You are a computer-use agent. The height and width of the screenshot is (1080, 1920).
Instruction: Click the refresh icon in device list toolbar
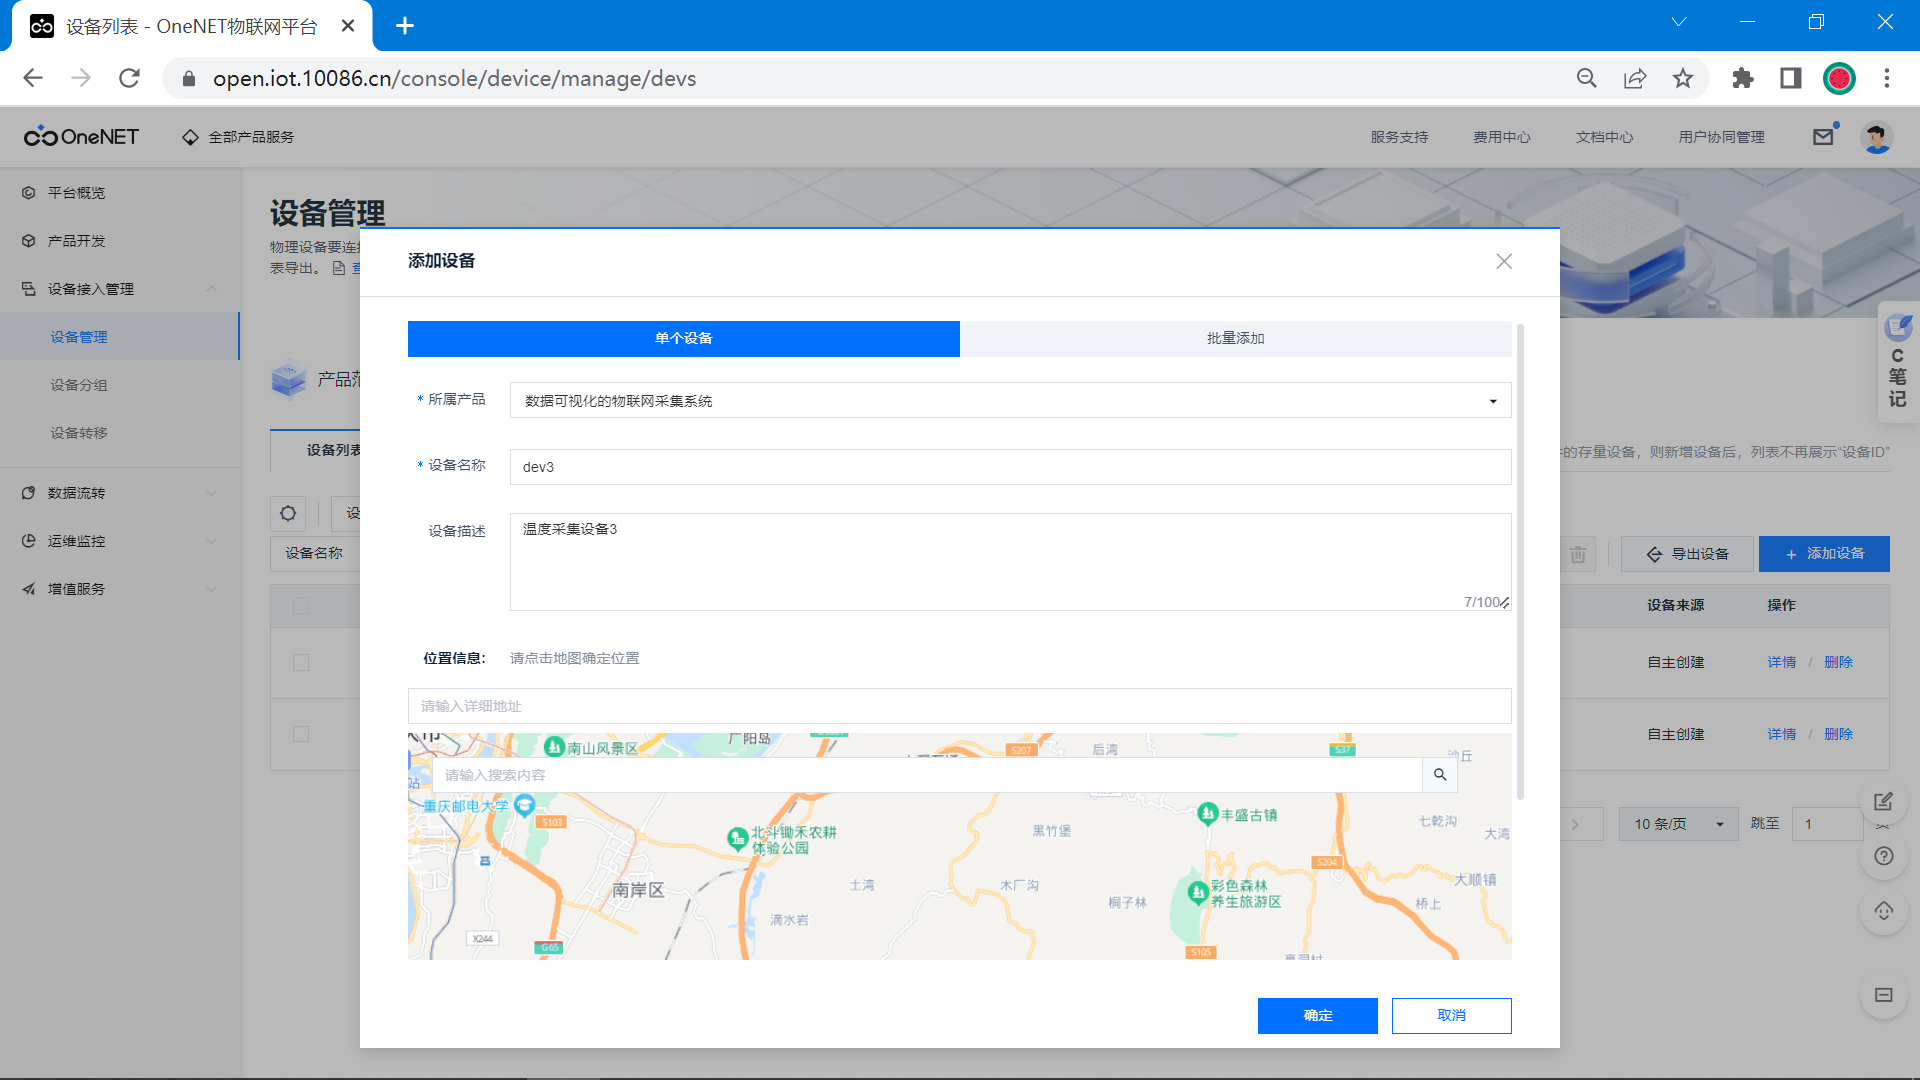288,513
